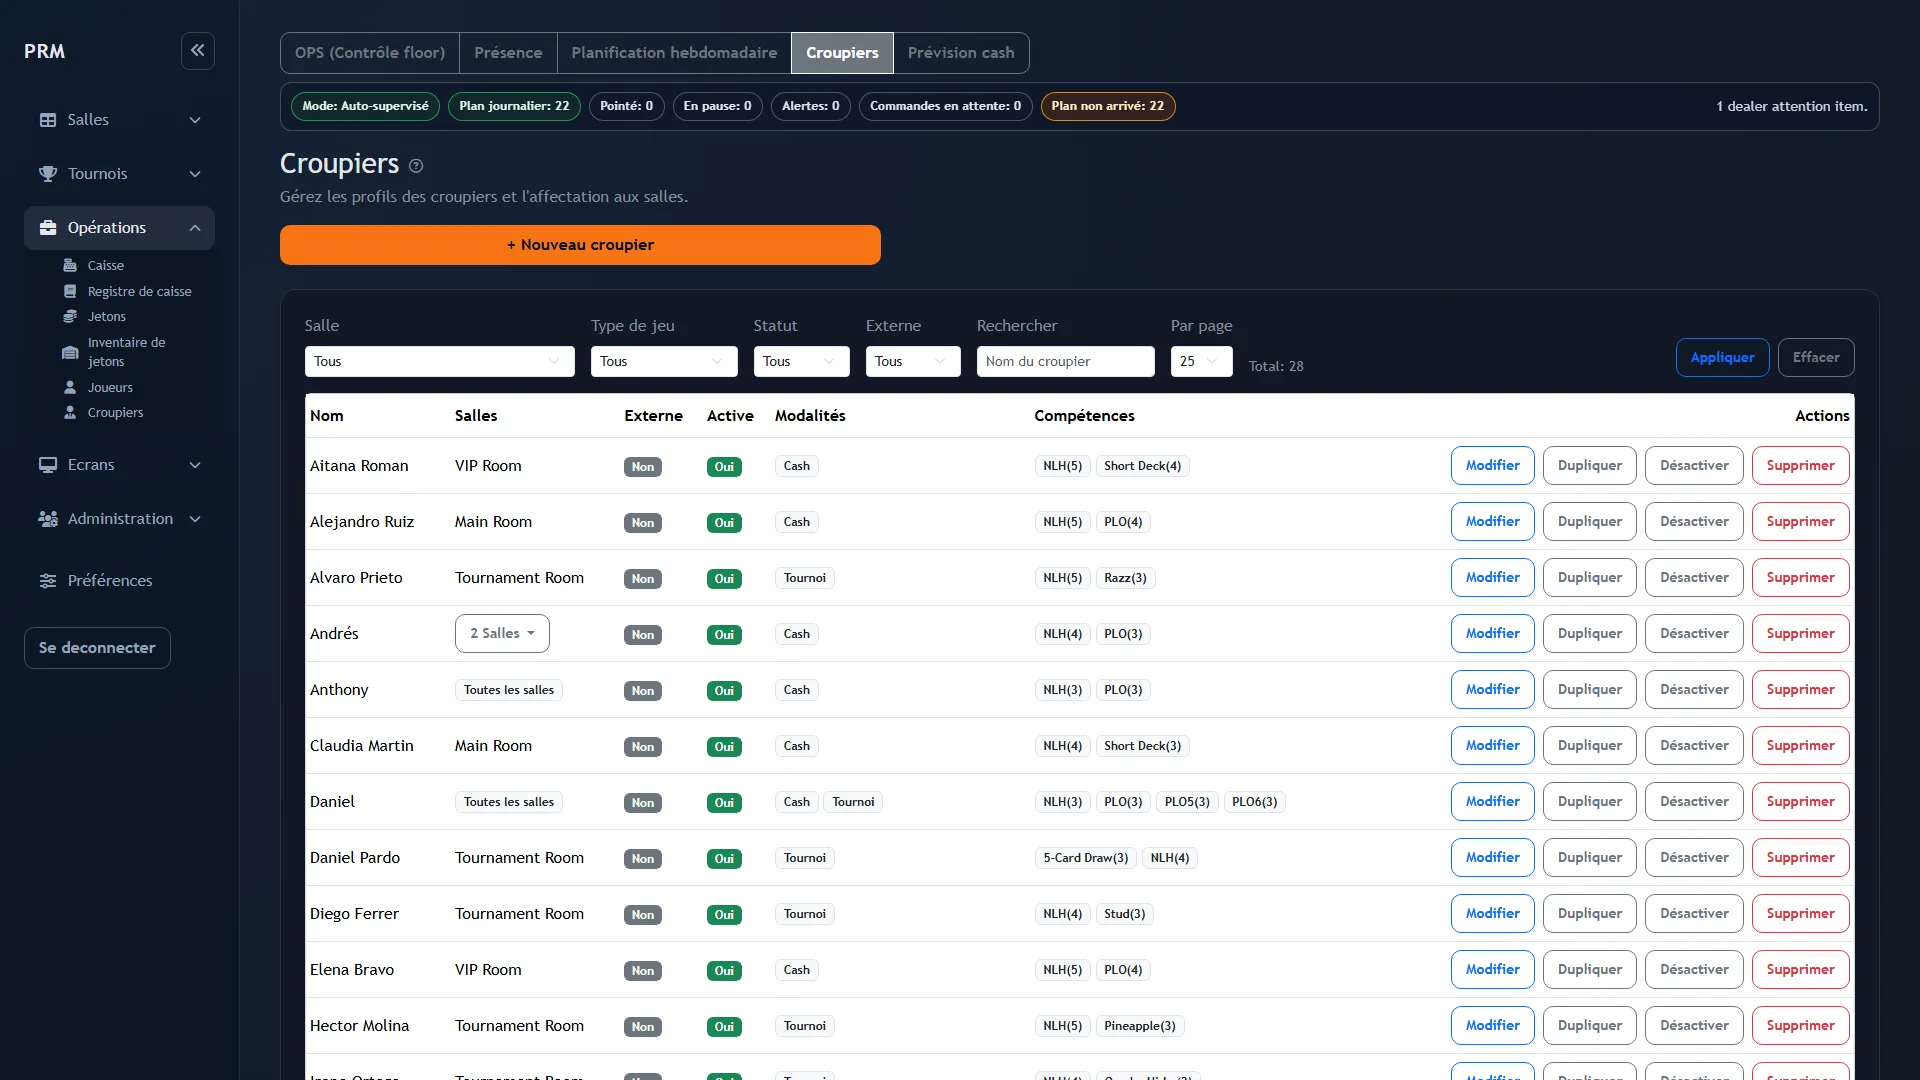Open Registre de caisse in sidebar

139,291
